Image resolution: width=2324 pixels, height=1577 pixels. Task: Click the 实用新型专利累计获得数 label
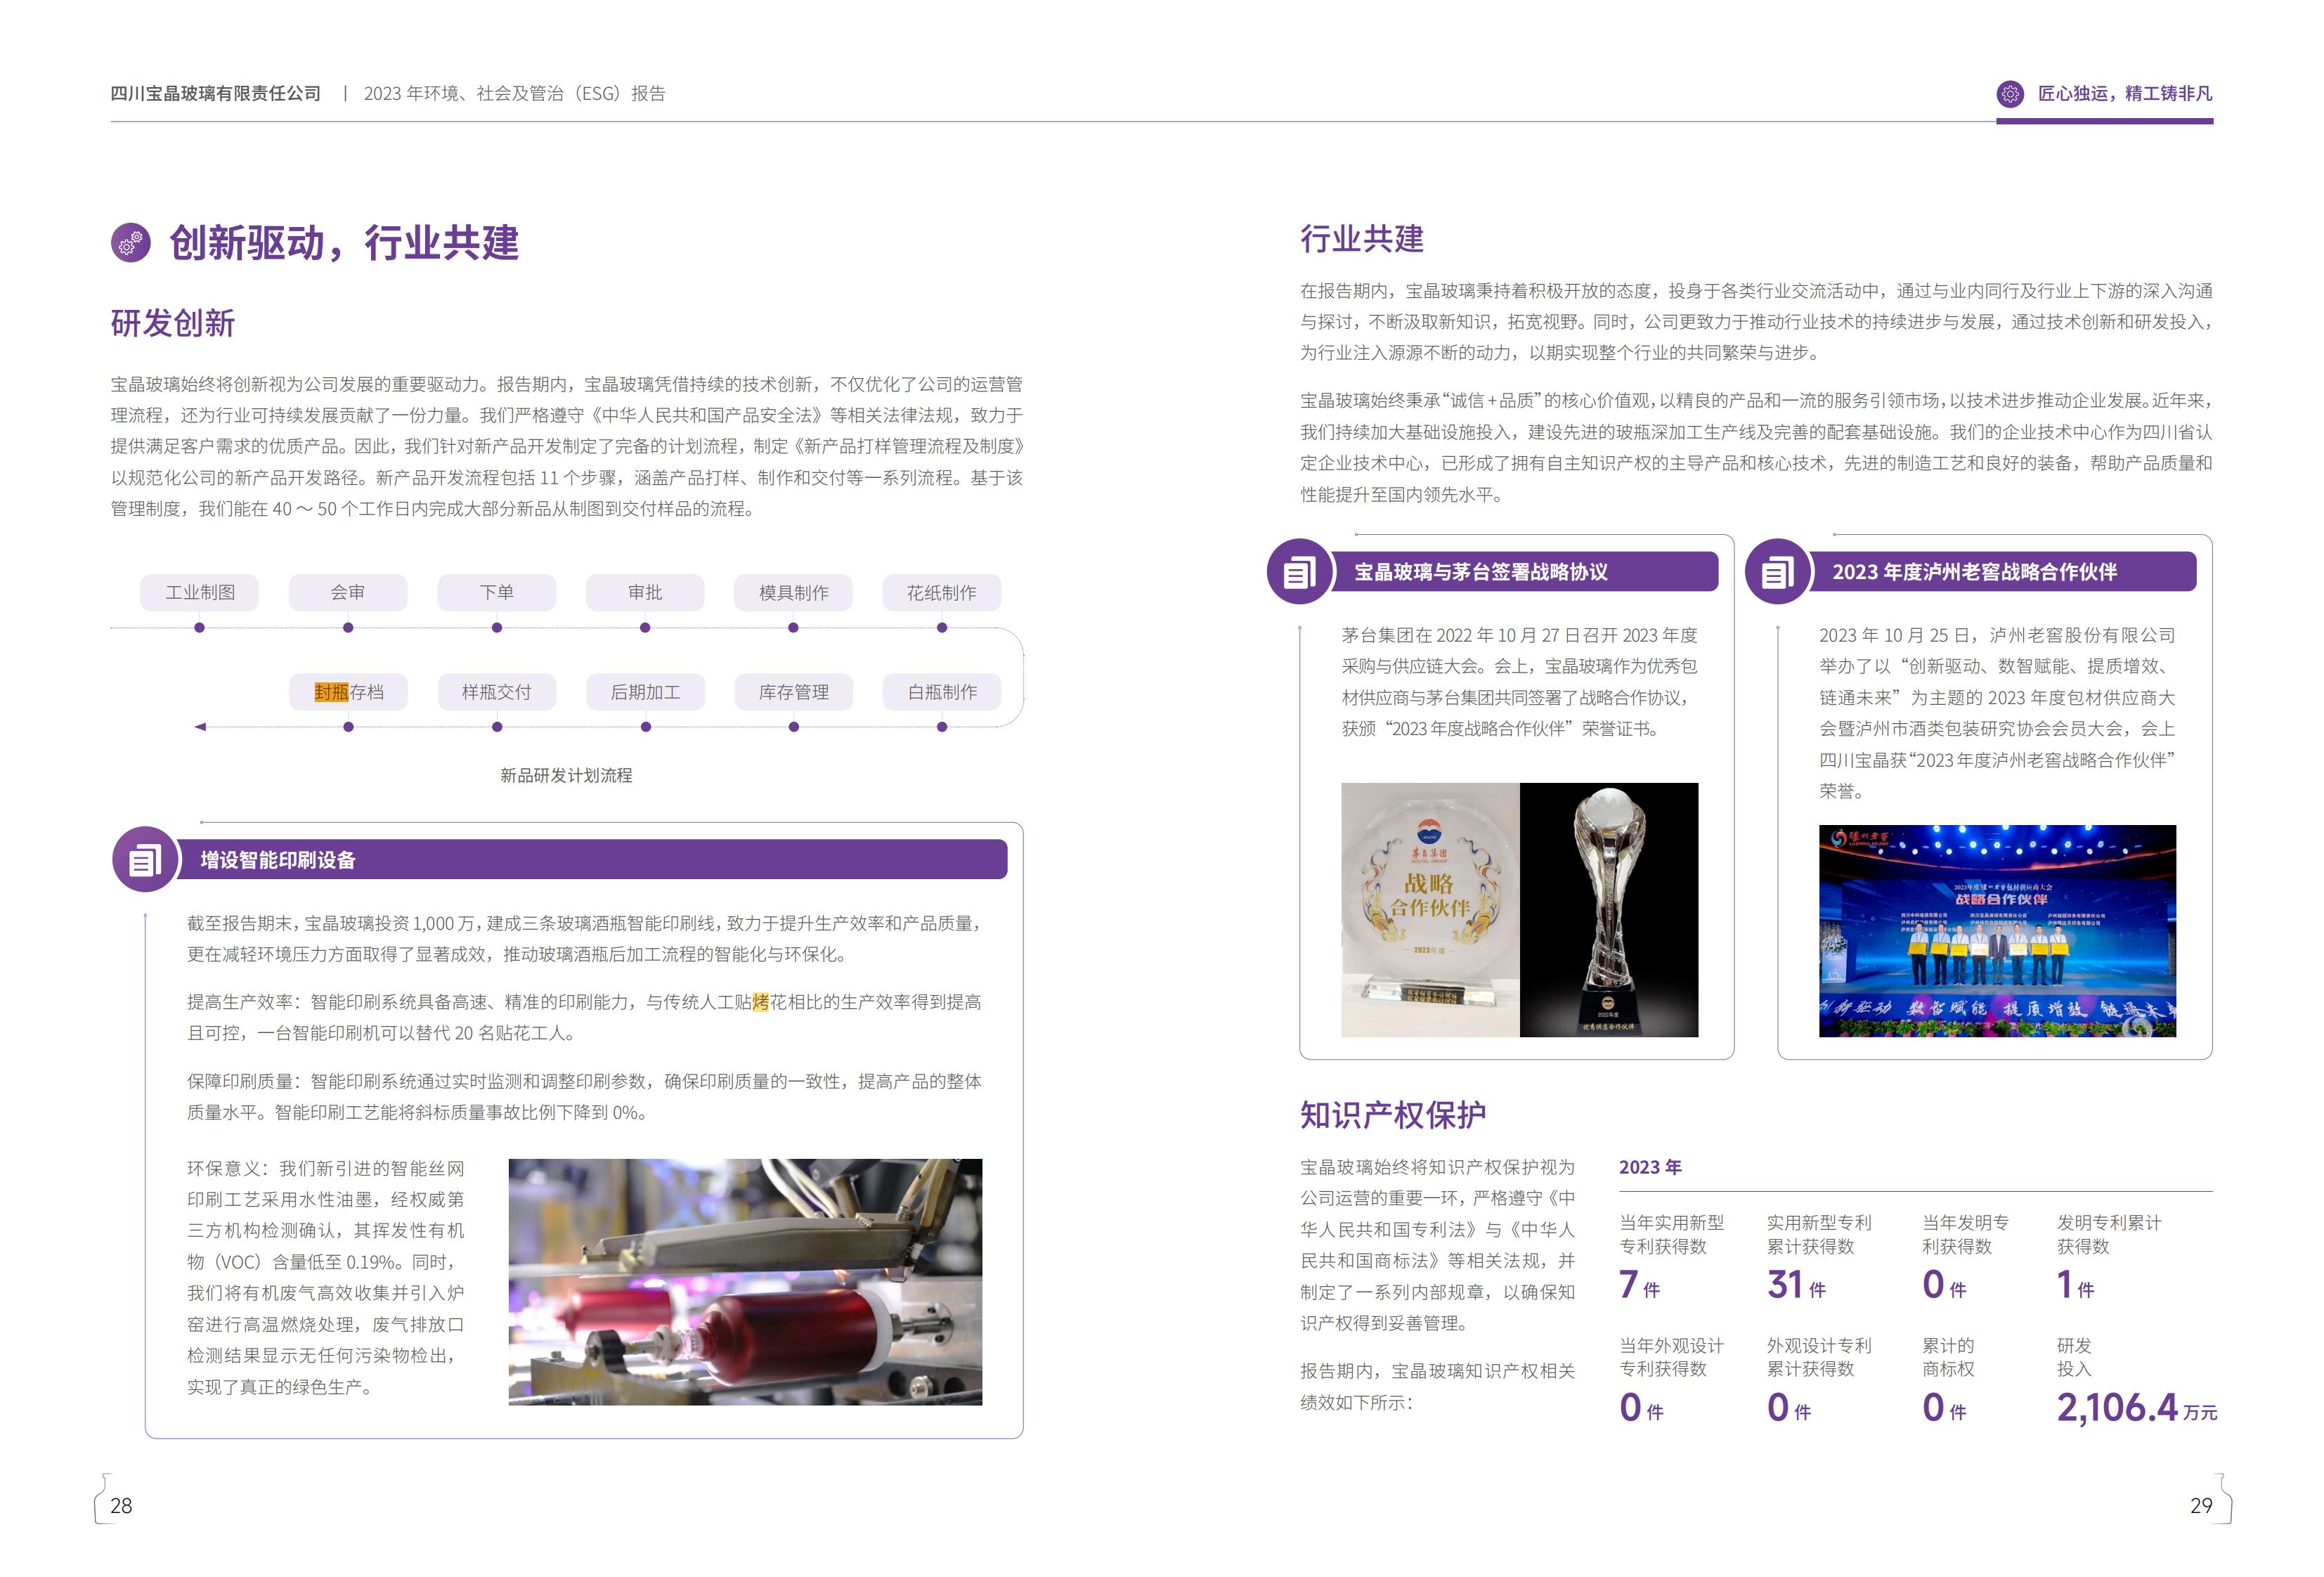pyautogui.click(x=1819, y=1234)
